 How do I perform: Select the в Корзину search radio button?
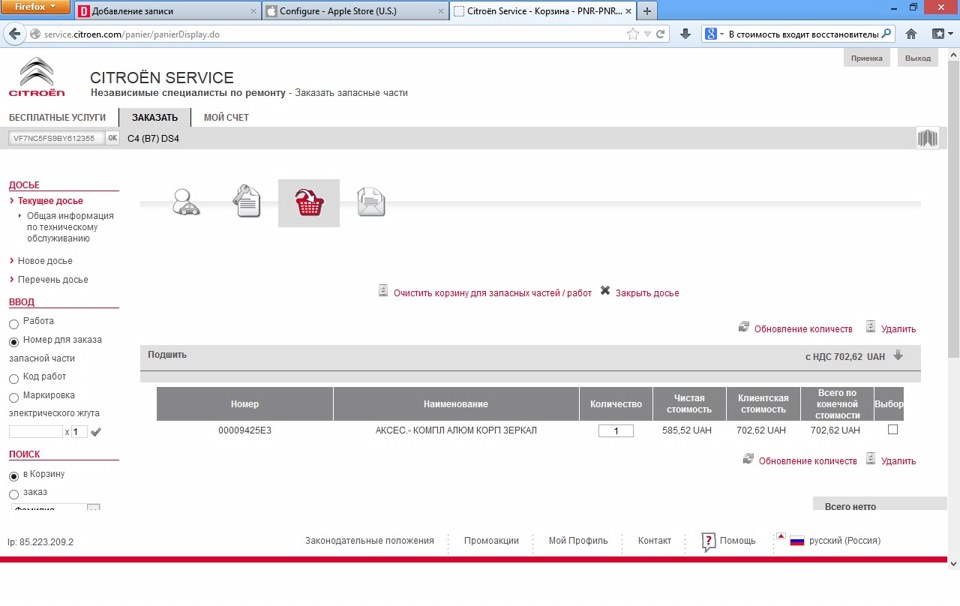click(13, 476)
